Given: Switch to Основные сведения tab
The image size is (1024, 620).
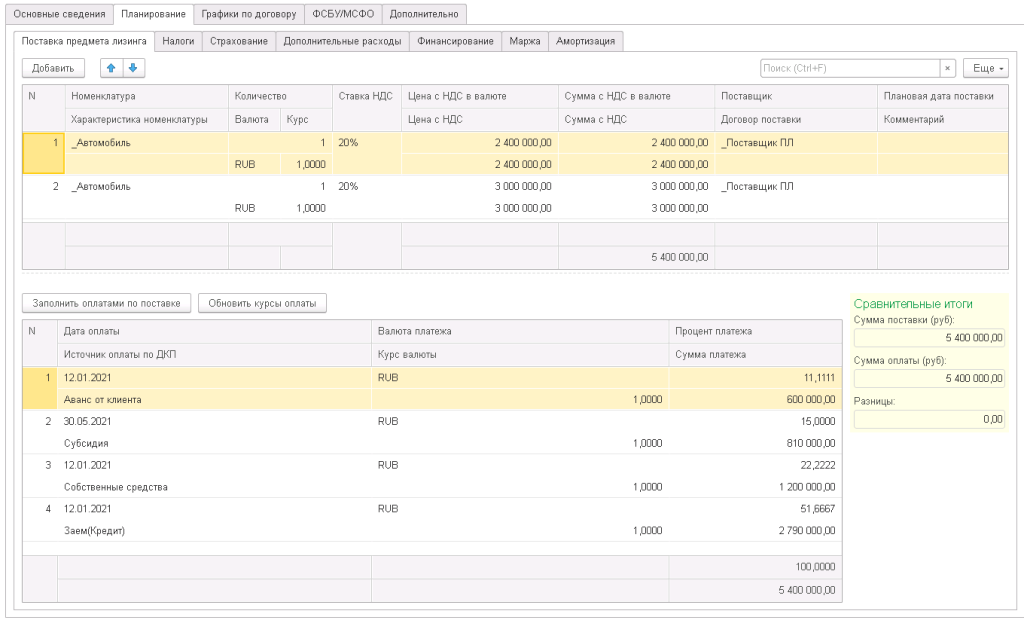Looking at the screenshot, I should click(x=59, y=14).
